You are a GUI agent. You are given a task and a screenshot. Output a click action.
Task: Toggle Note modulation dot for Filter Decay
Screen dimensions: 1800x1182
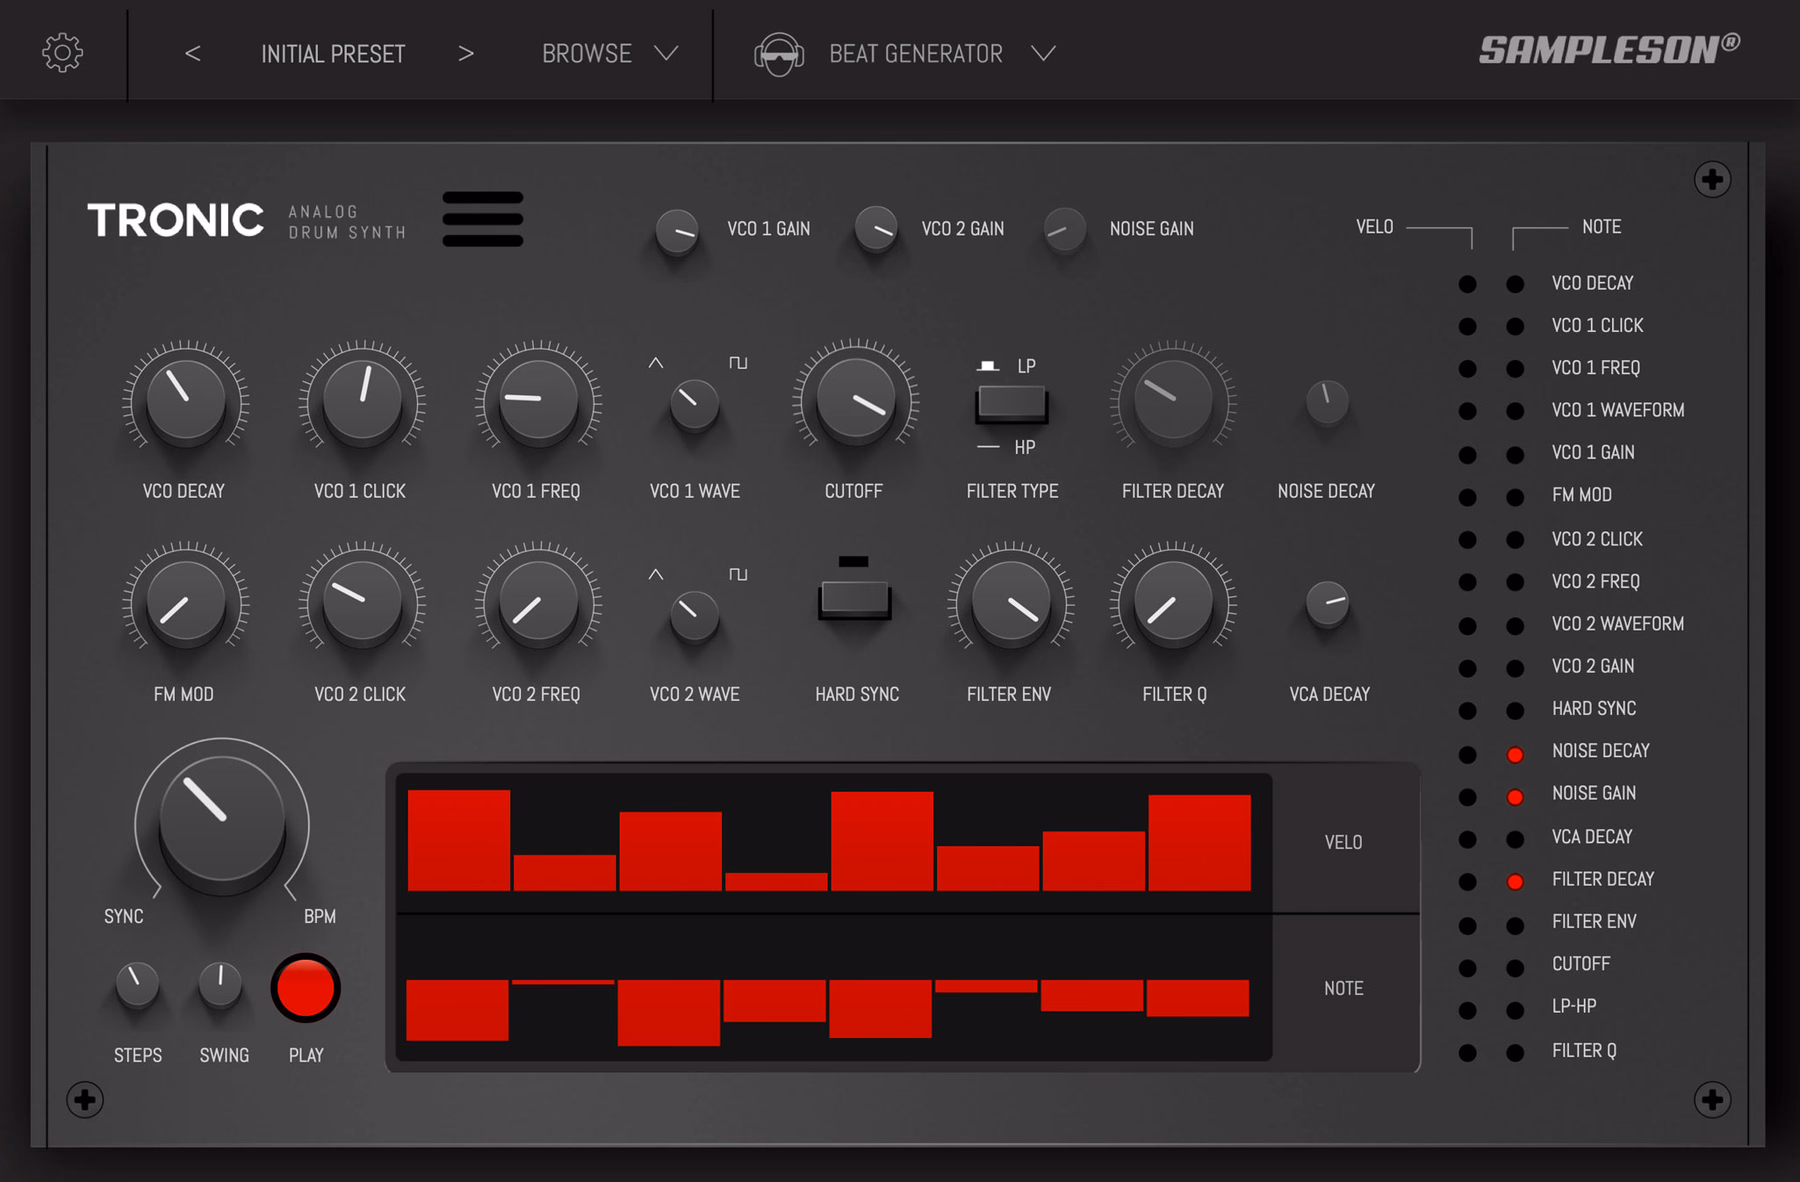tap(1515, 881)
